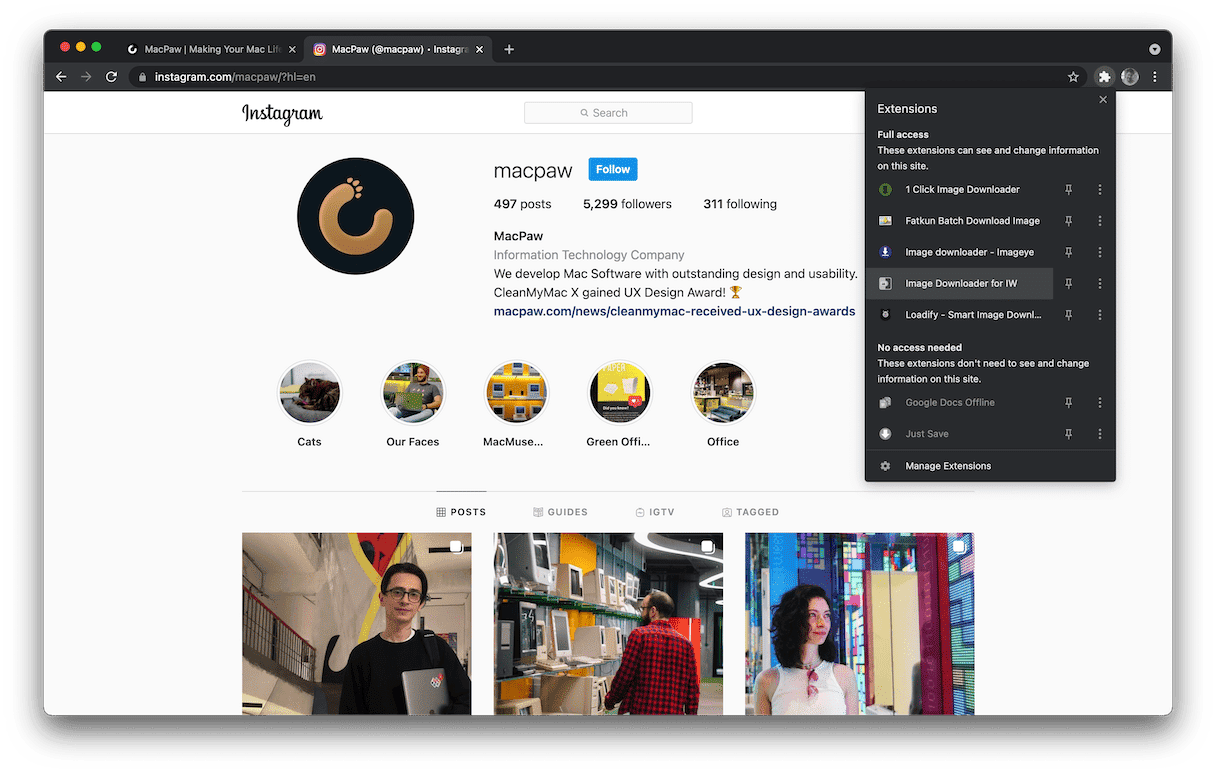
Task: Open the Chrome profile avatar
Action: click(x=1130, y=77)
